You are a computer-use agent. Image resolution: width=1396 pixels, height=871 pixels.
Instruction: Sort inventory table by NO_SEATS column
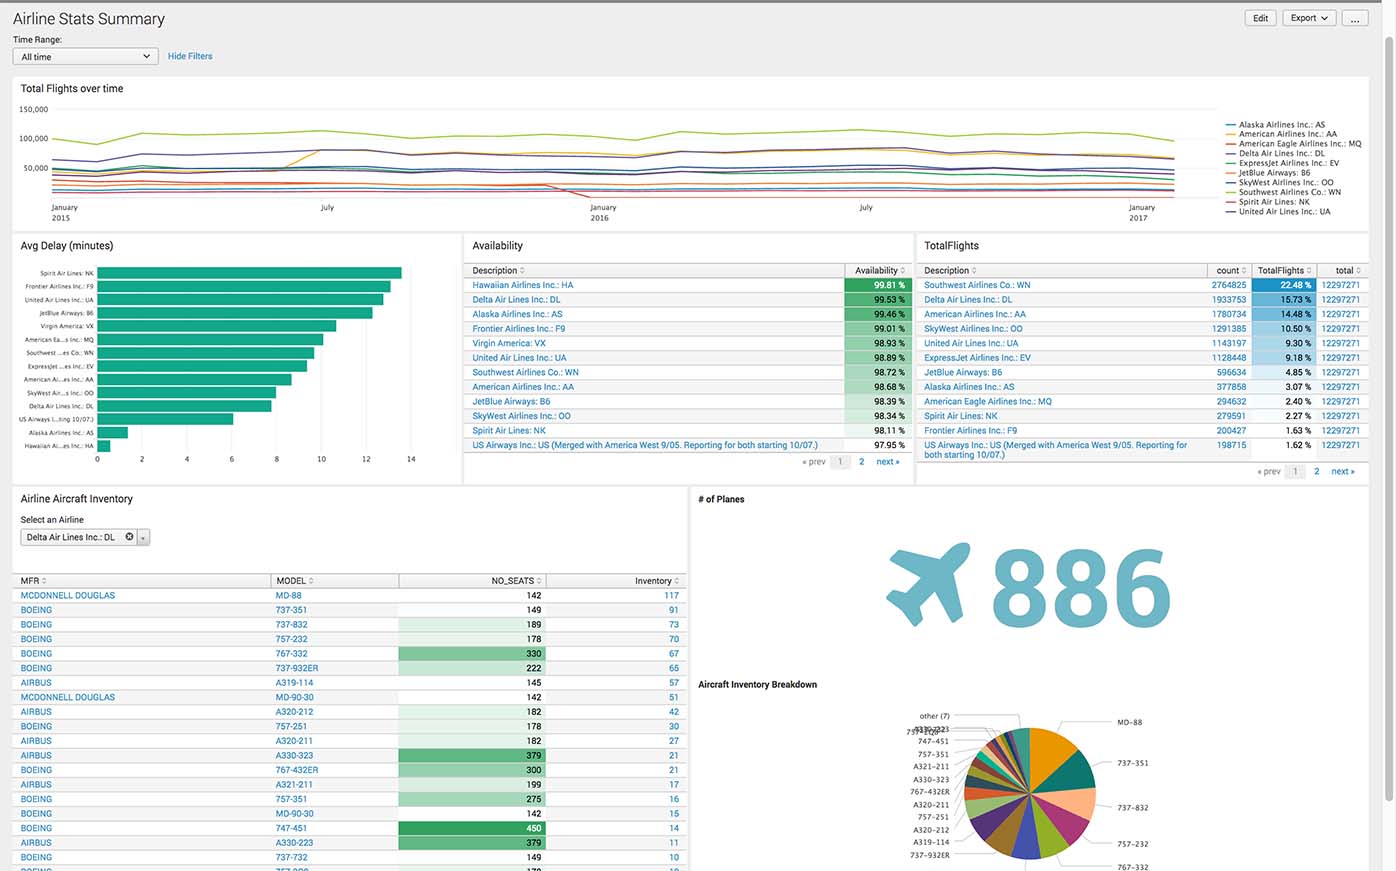pos(516,581)
